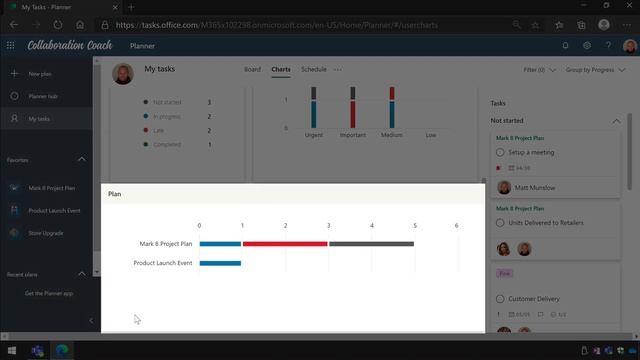Click the help question mark icon
The image size is (640, 360).
tap(609, 45)
